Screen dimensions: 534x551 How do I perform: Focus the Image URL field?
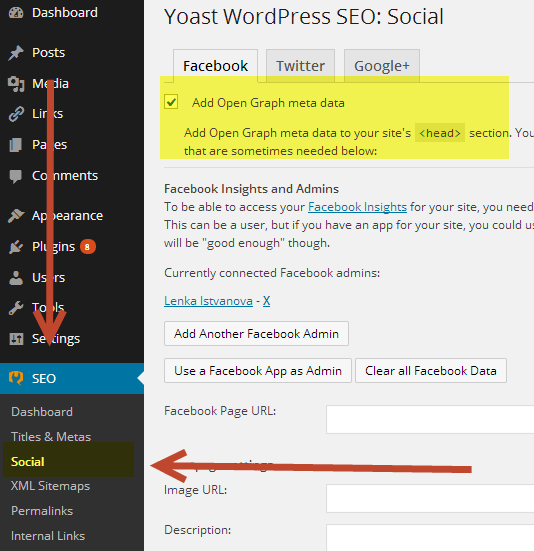[430, 499]
